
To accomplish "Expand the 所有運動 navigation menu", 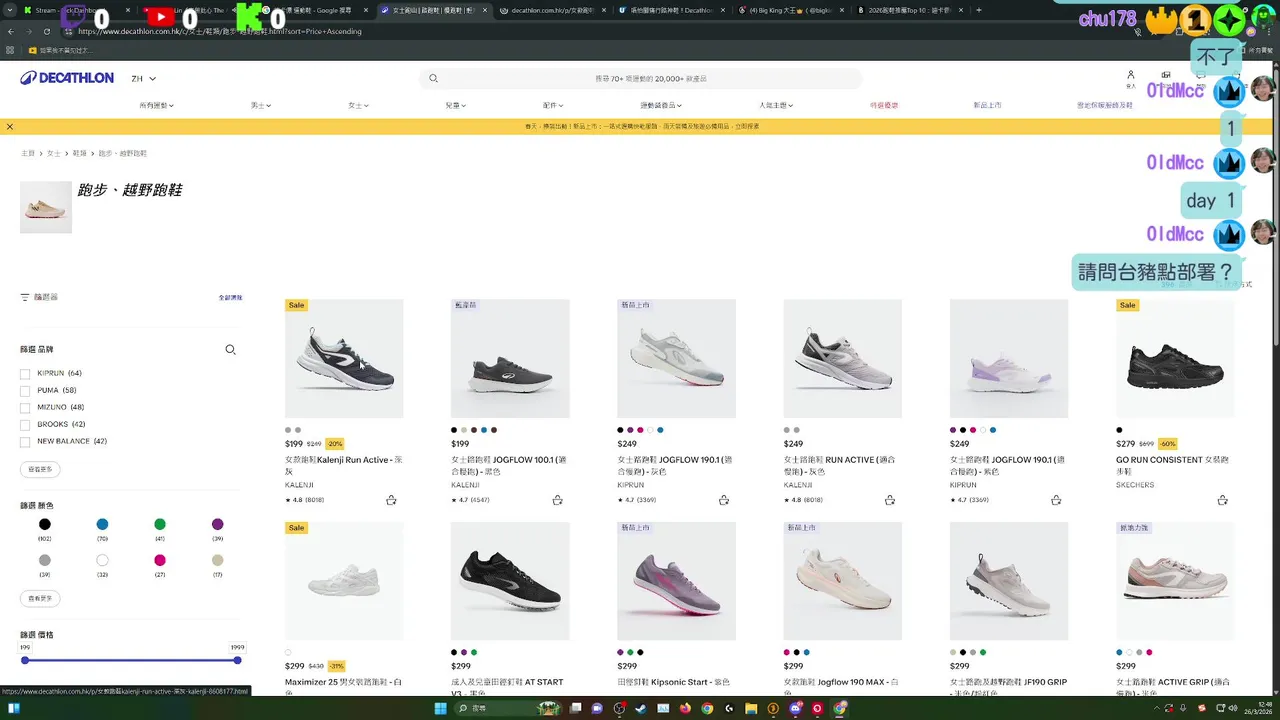I will (157, 105).
